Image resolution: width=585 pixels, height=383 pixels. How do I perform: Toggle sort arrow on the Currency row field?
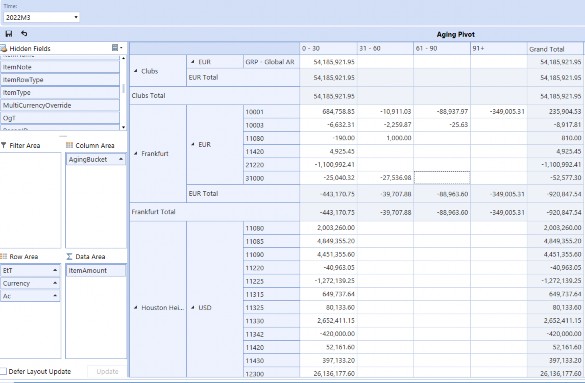pyautogui.click(x=55, y=283)
